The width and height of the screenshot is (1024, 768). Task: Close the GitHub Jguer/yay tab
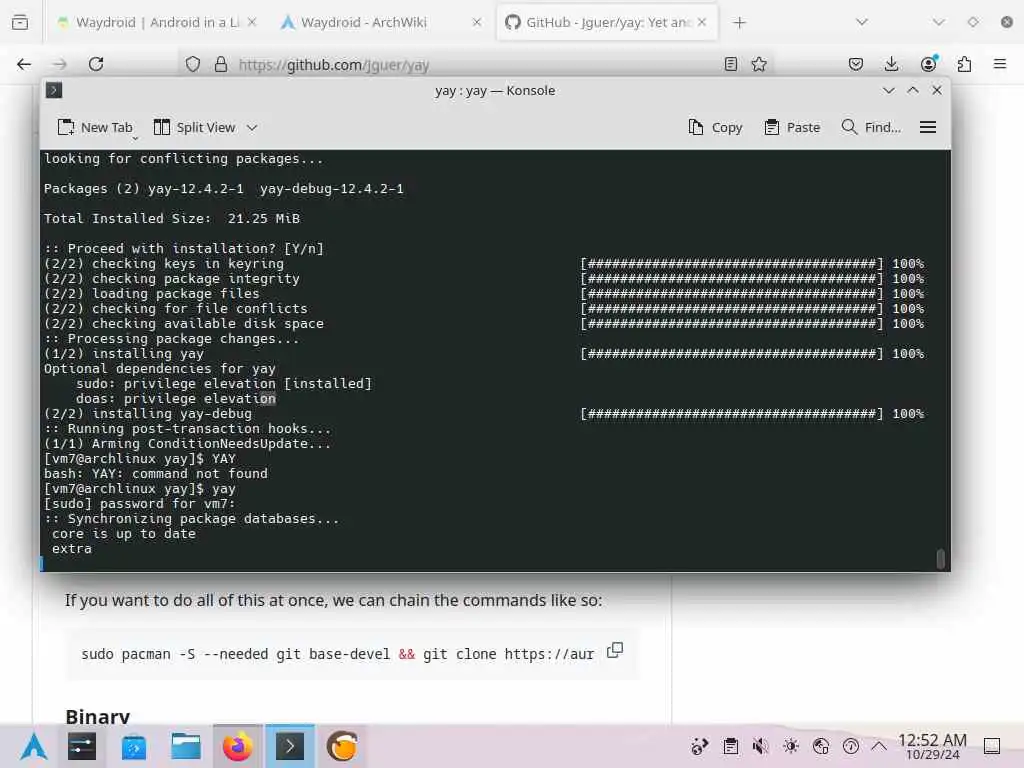(701, 22)
